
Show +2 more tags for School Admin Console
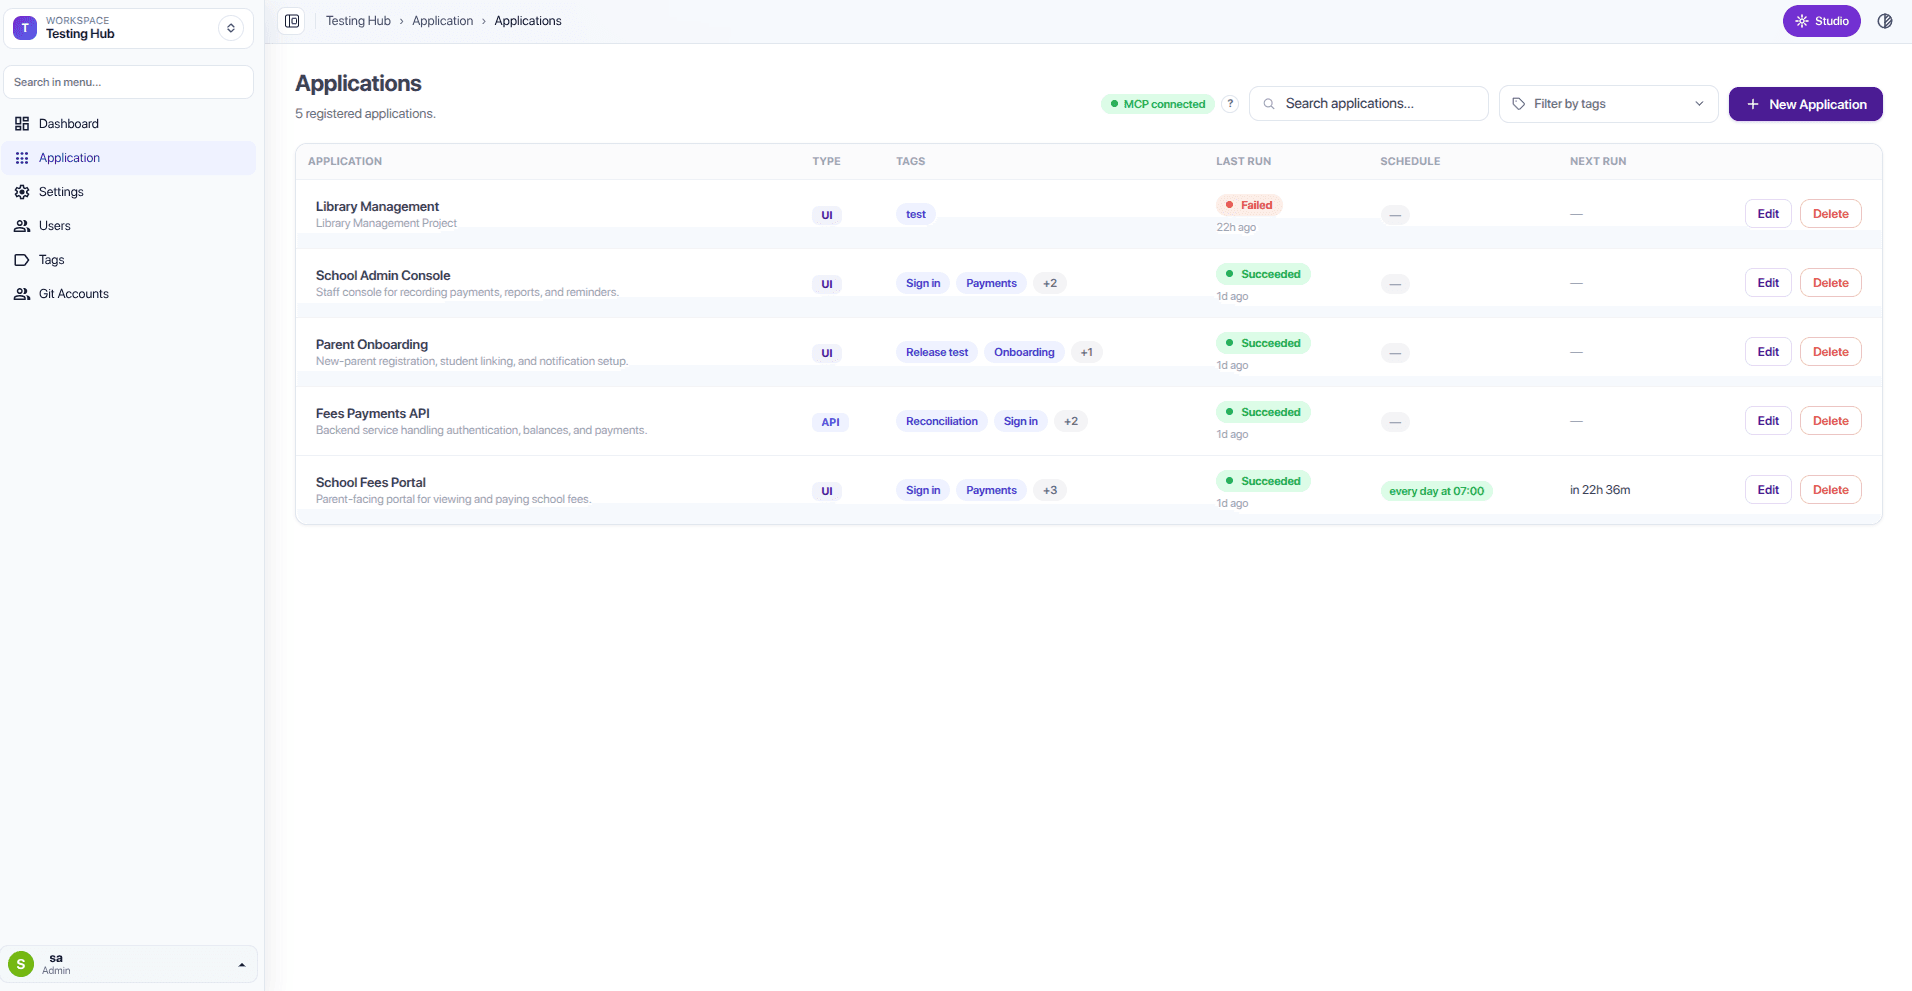click(x=1050, y=284)
